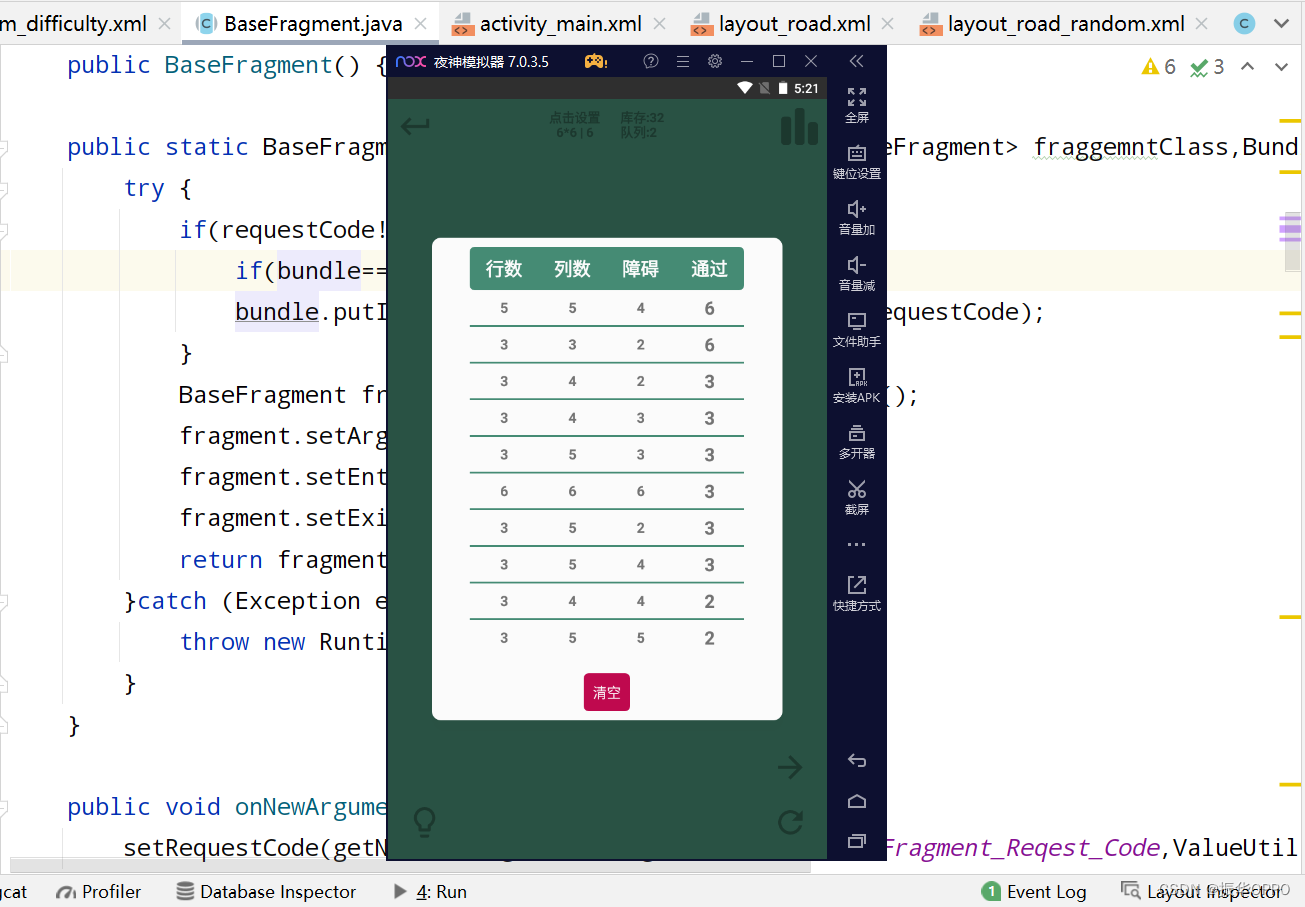The image size is (1305, 907).
Task: Click the warnings indicator showing 6
Action: [1159, 67]
